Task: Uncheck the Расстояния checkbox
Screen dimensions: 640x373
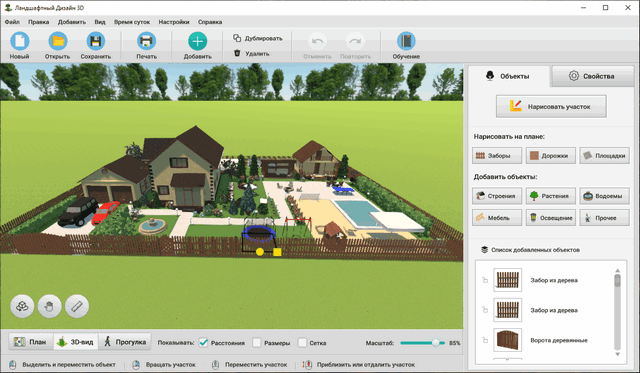Action: click(x=203, y=343)
